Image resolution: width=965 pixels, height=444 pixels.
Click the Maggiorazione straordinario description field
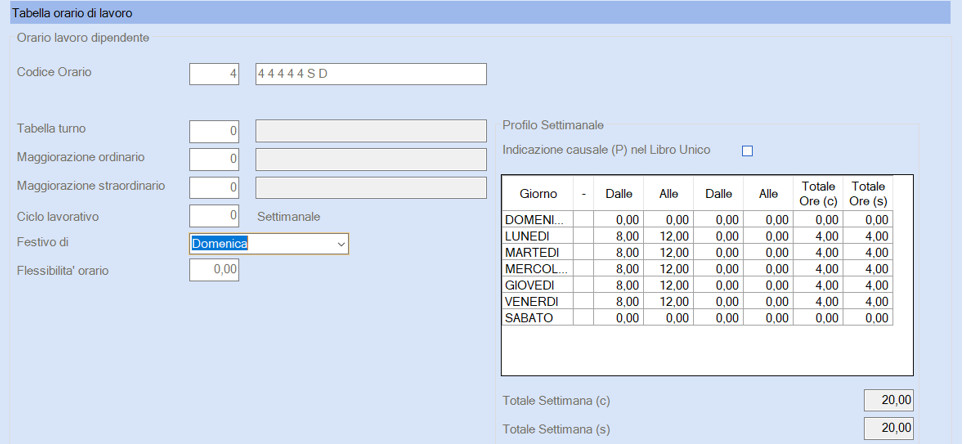click(370, 187)
